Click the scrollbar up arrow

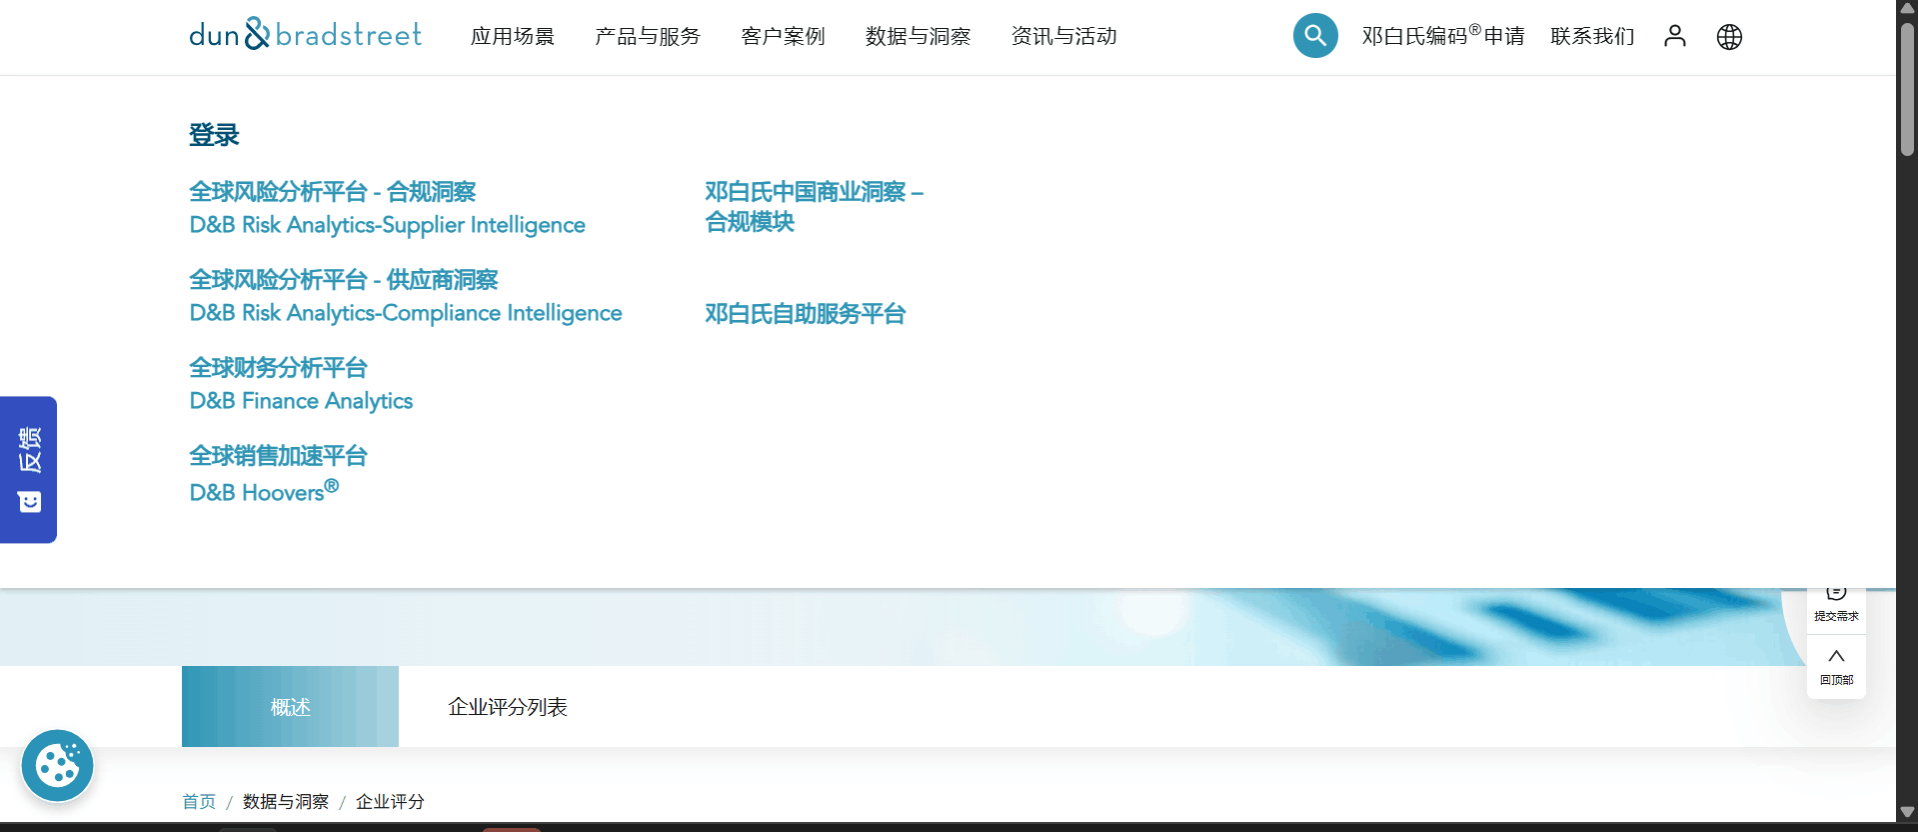tap(1907, 8)
